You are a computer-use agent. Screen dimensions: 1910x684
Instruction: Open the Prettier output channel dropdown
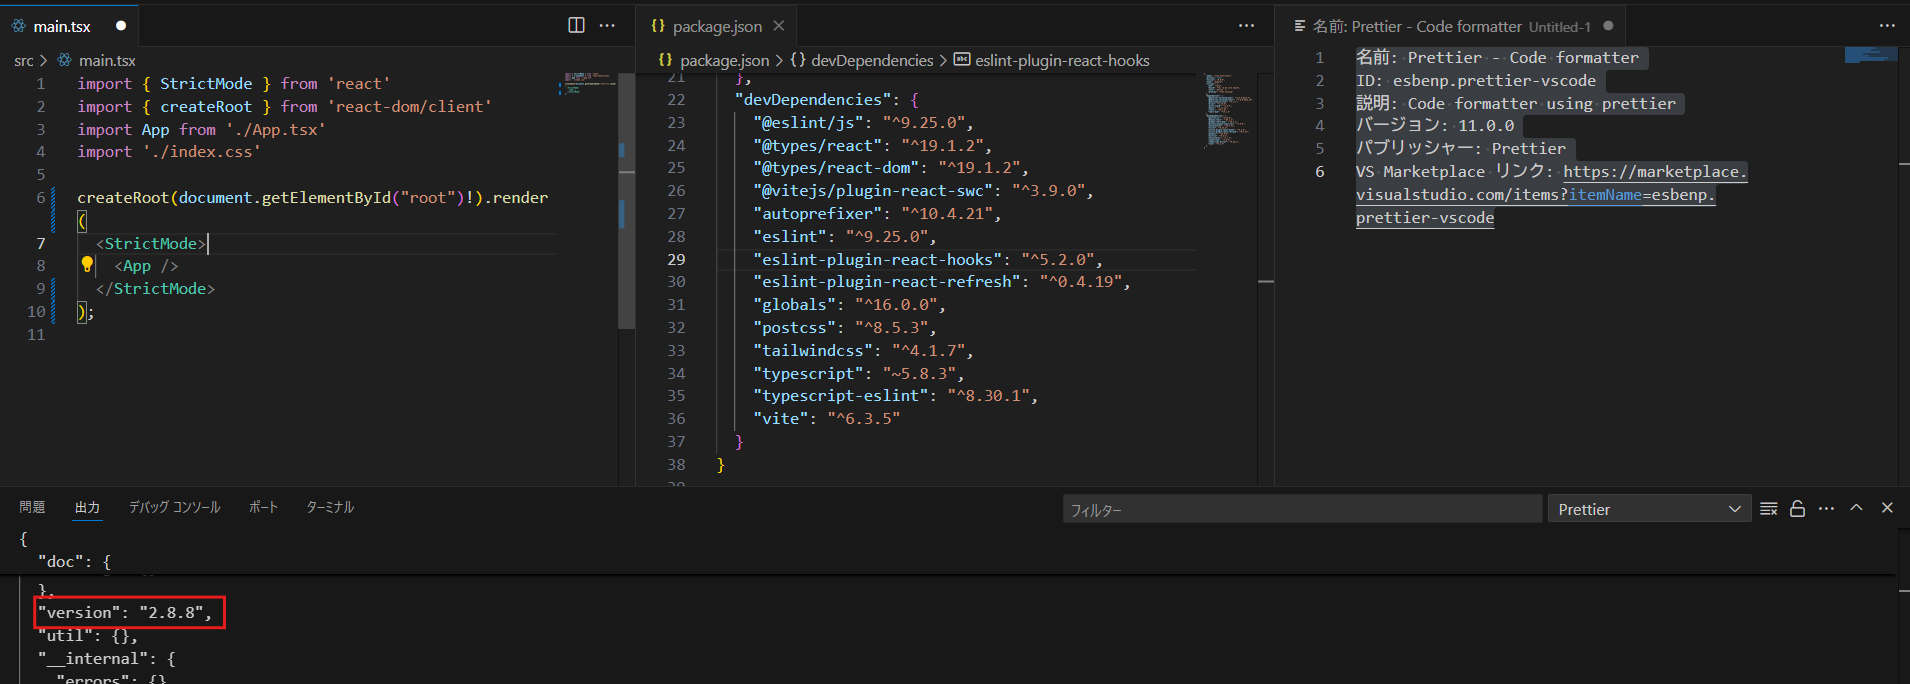click(1649, 509)
